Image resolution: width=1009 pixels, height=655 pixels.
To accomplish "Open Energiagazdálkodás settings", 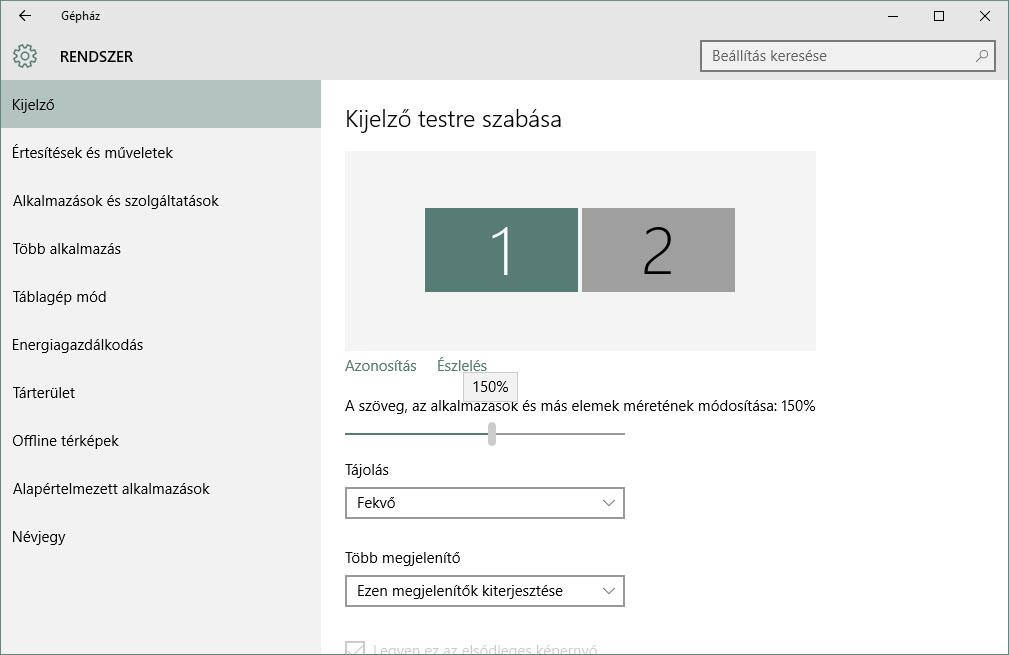I will tap(78, 345).
